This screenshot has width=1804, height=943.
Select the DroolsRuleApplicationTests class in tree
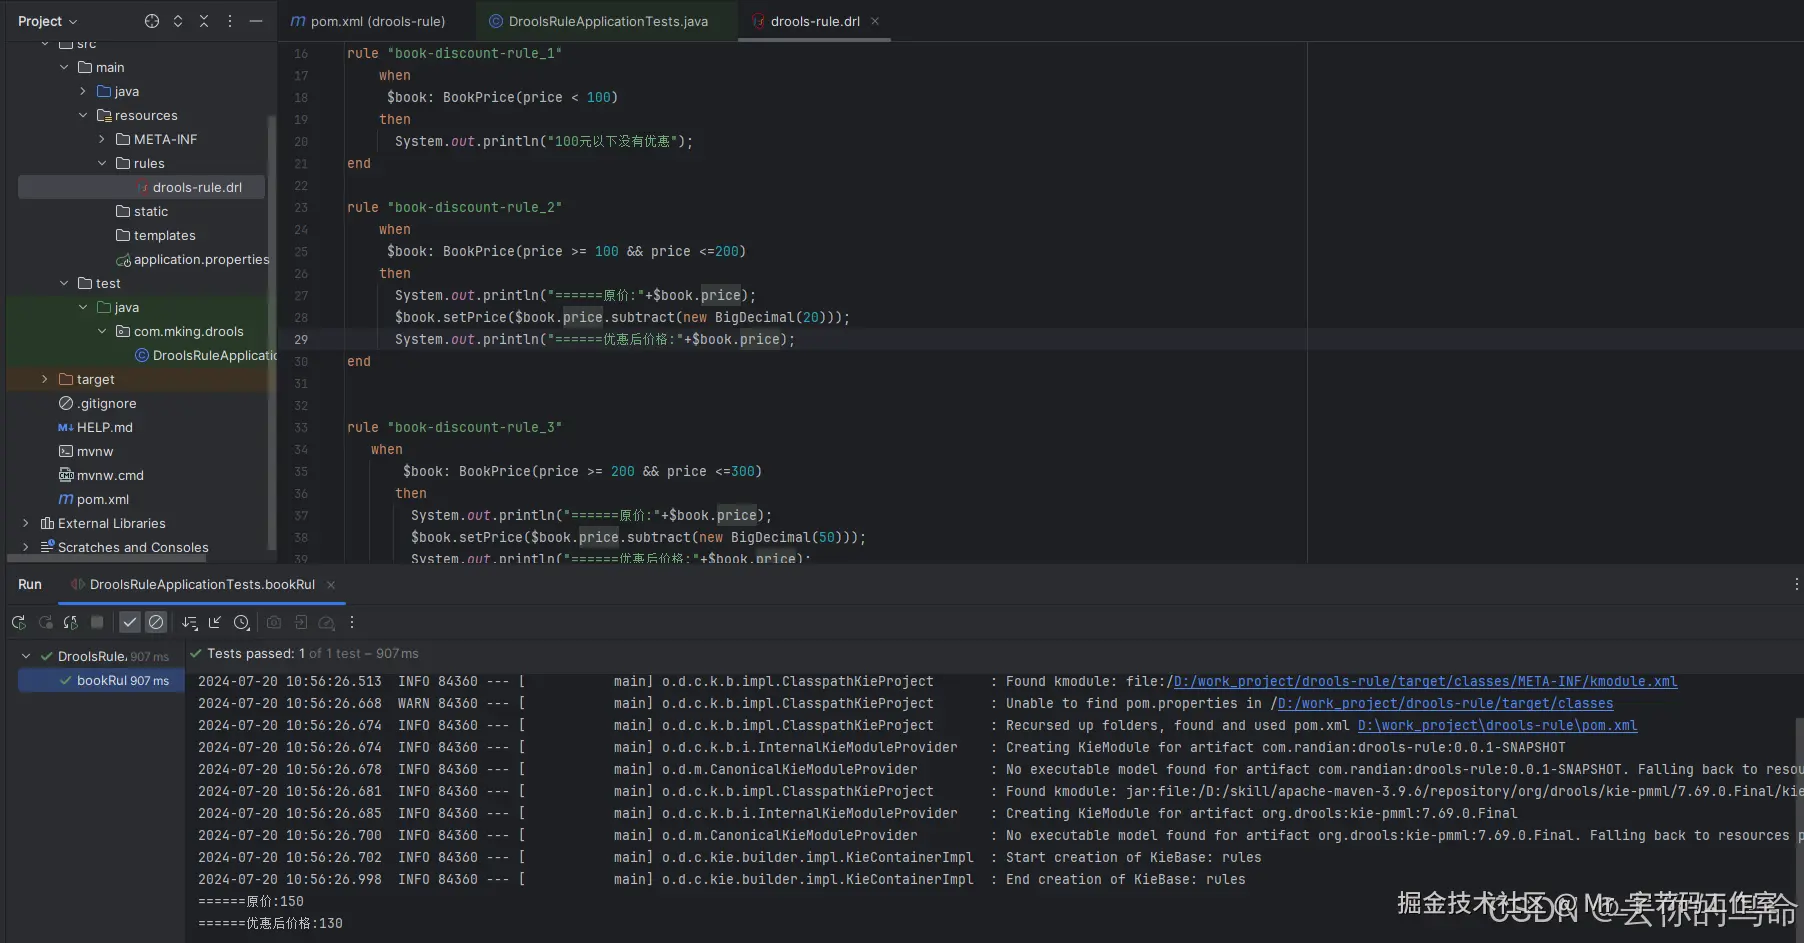[x=205, y=355]
